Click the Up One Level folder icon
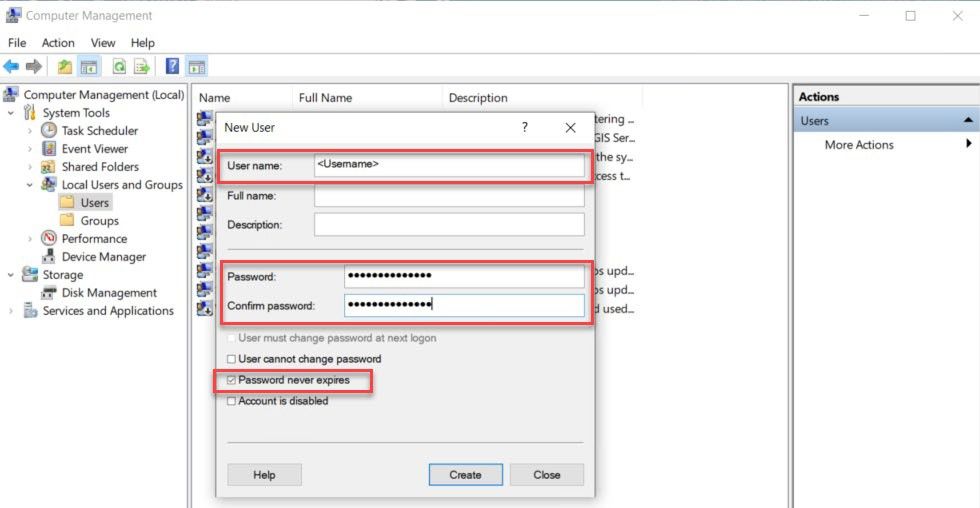Screen dimensions: 980x508 click(64, 66)
